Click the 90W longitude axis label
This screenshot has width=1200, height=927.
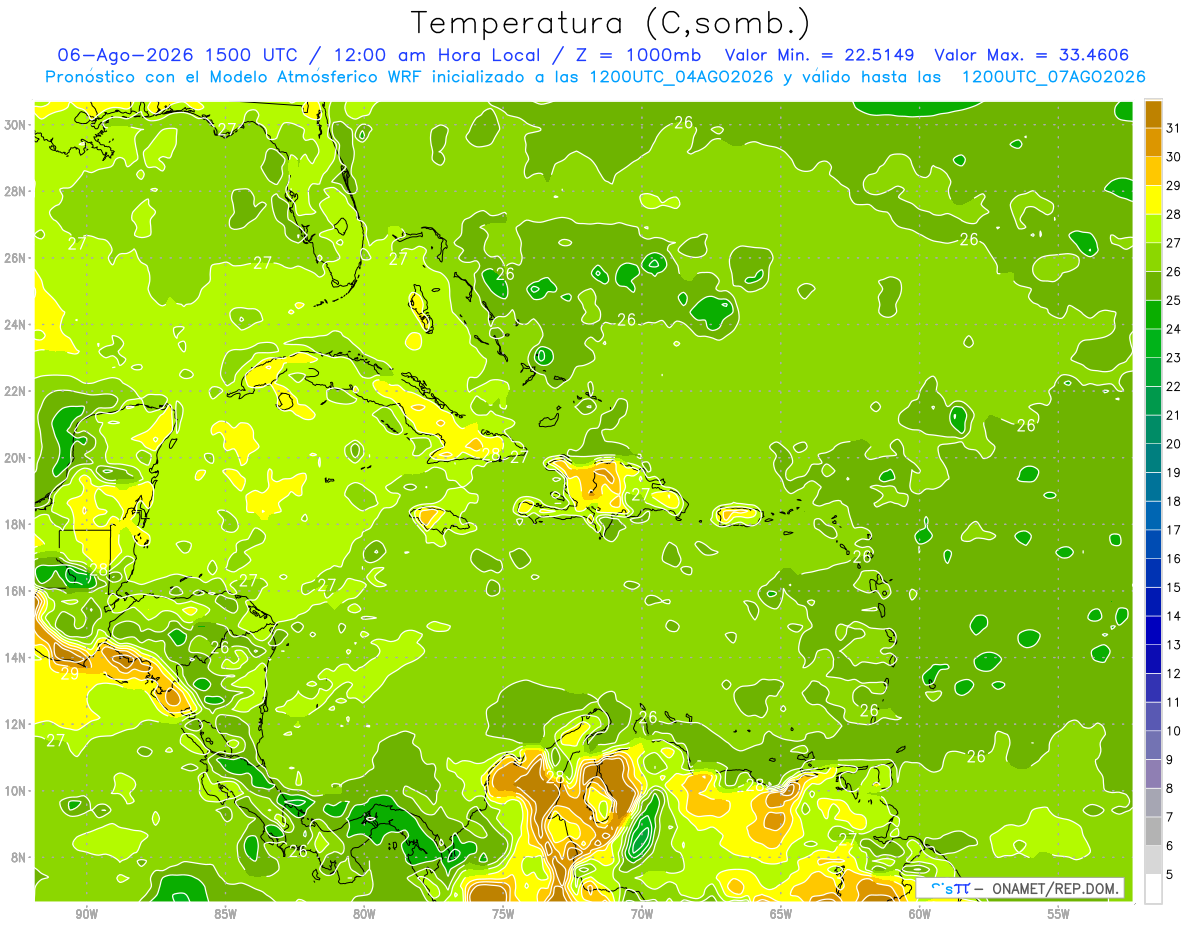(86, 914)
